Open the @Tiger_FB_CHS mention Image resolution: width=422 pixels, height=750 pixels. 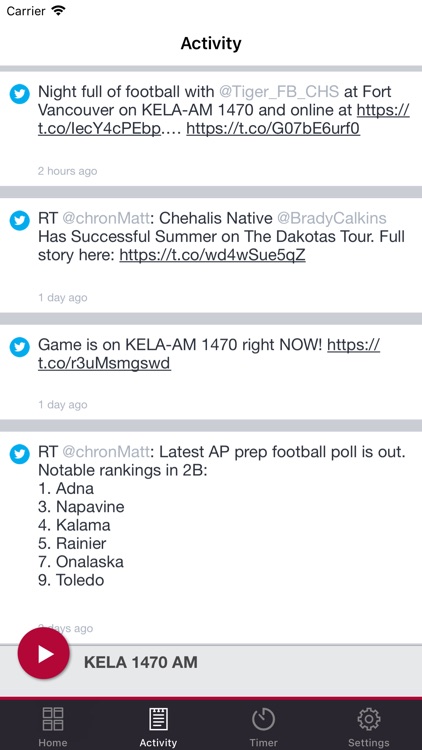(x=279, y=91)
